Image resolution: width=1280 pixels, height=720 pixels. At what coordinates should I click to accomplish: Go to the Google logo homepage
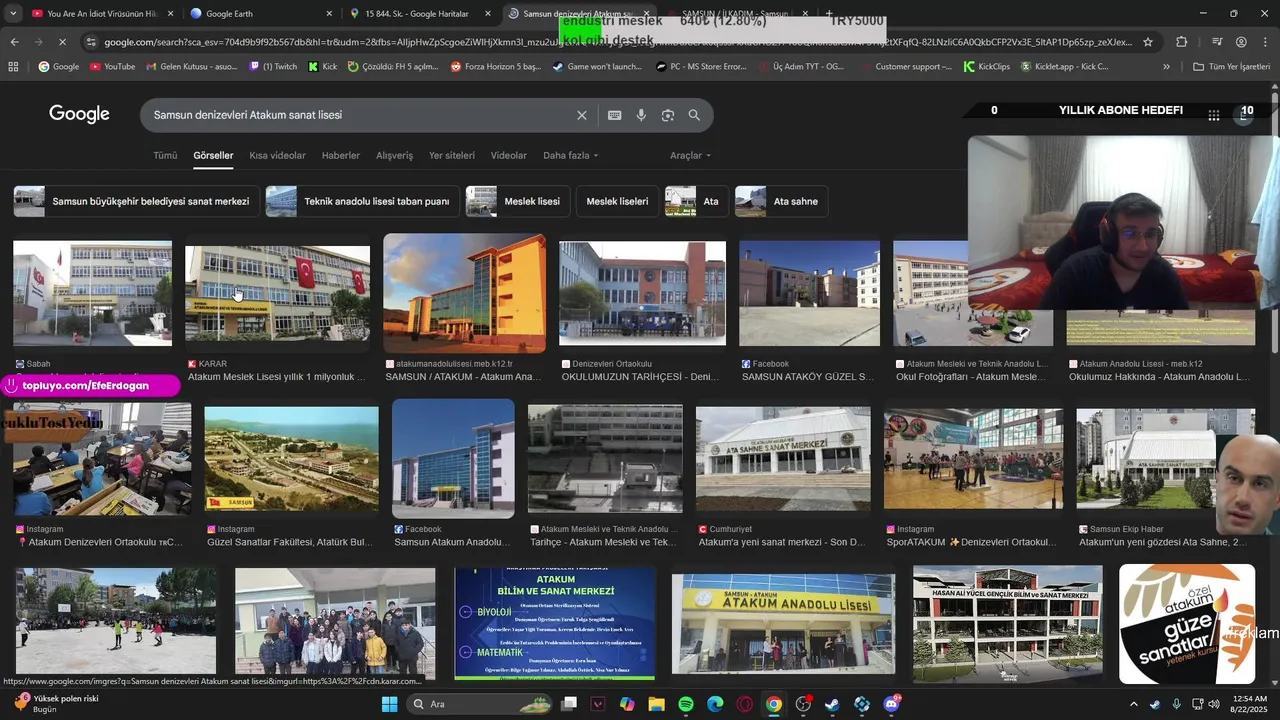pyautogui.click(x=79, y=114)
